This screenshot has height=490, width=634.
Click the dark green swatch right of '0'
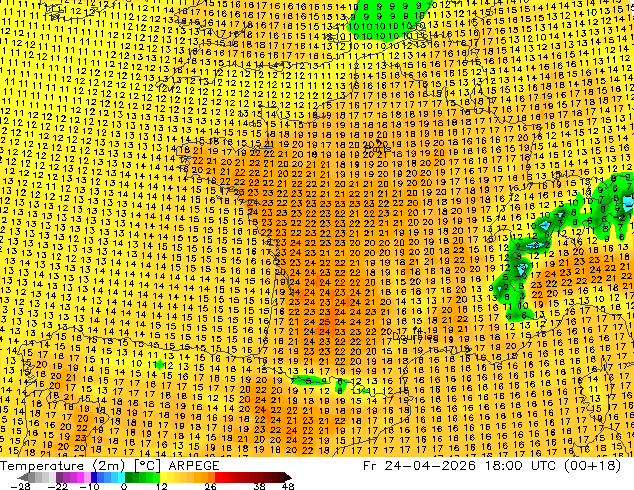coord(129,477)
